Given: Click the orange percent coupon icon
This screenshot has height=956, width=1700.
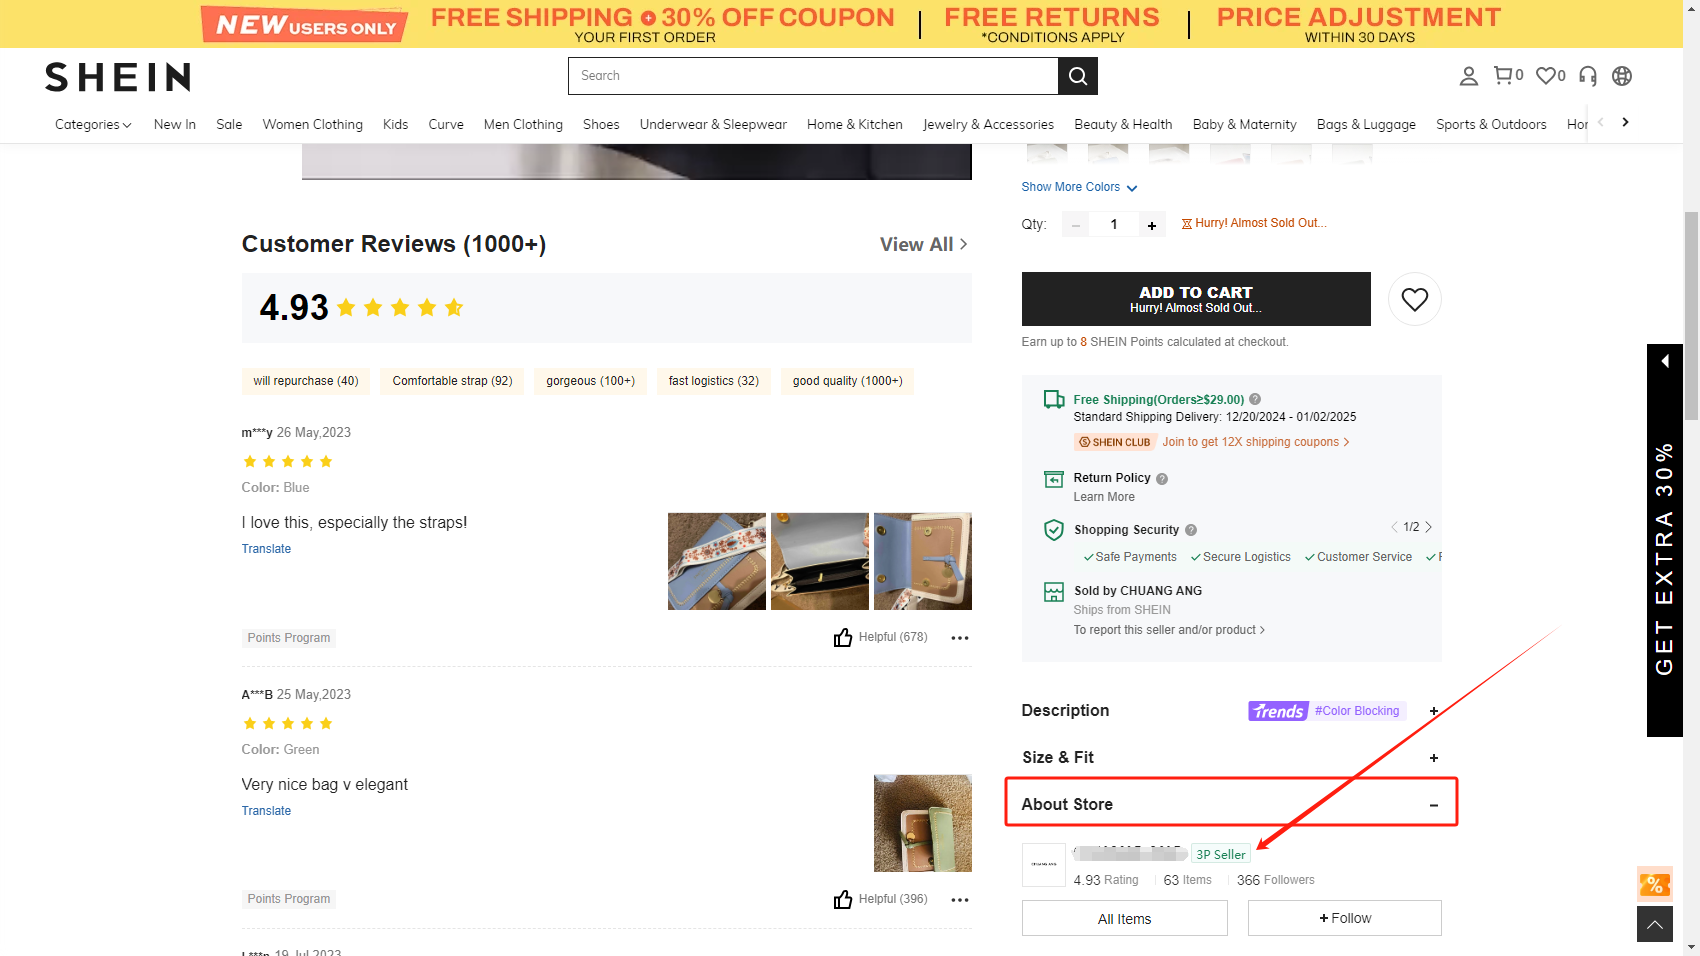Looking at the screenshot, I should 1655,884.
